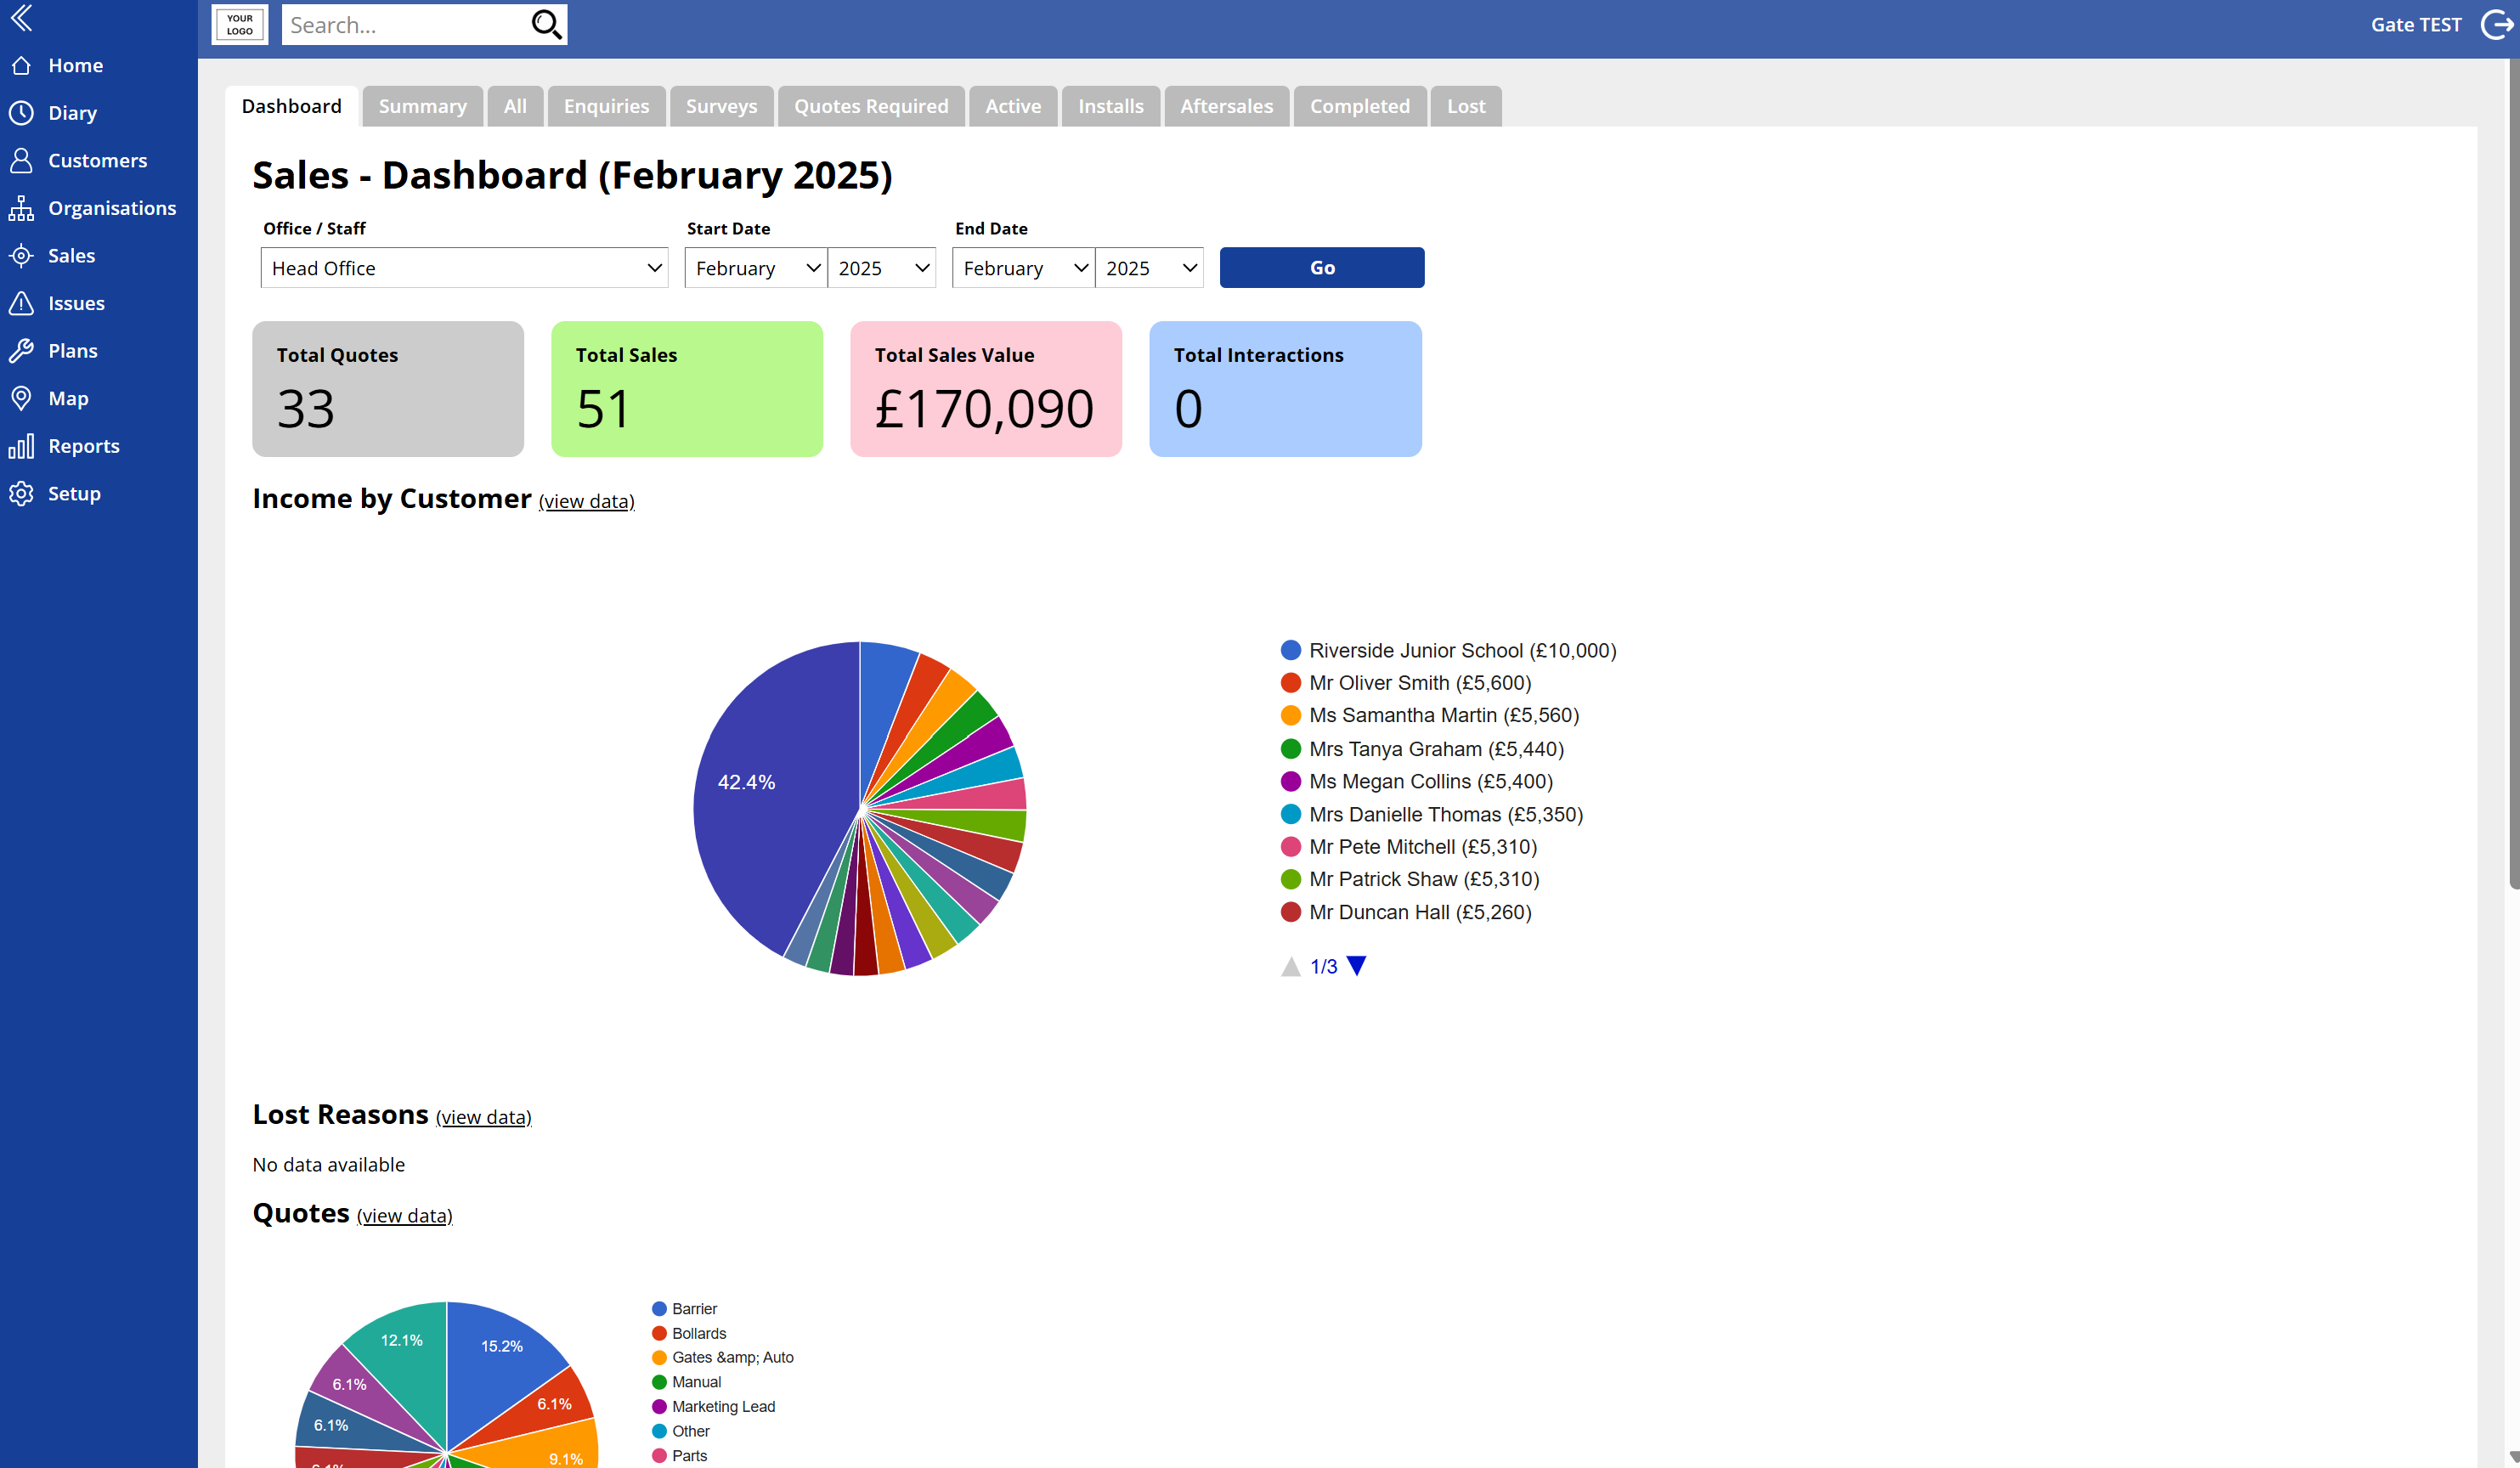Click the Go button

point(1322,268)
